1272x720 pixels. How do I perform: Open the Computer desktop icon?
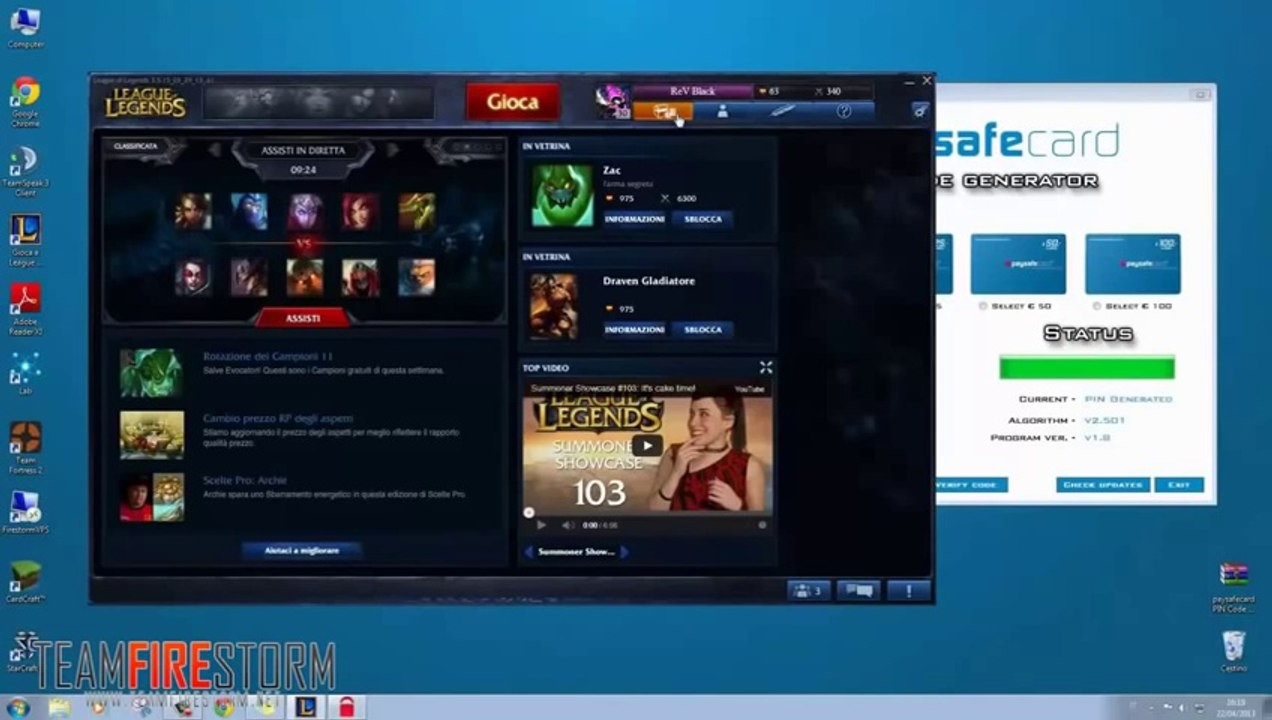pyautogui.click(x=25, y=27)
